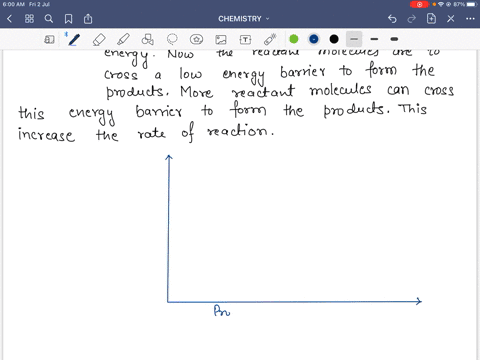Tap the handwritten word "increase"
The width and height of the screenshot is (480, 360).
point(46,135)
